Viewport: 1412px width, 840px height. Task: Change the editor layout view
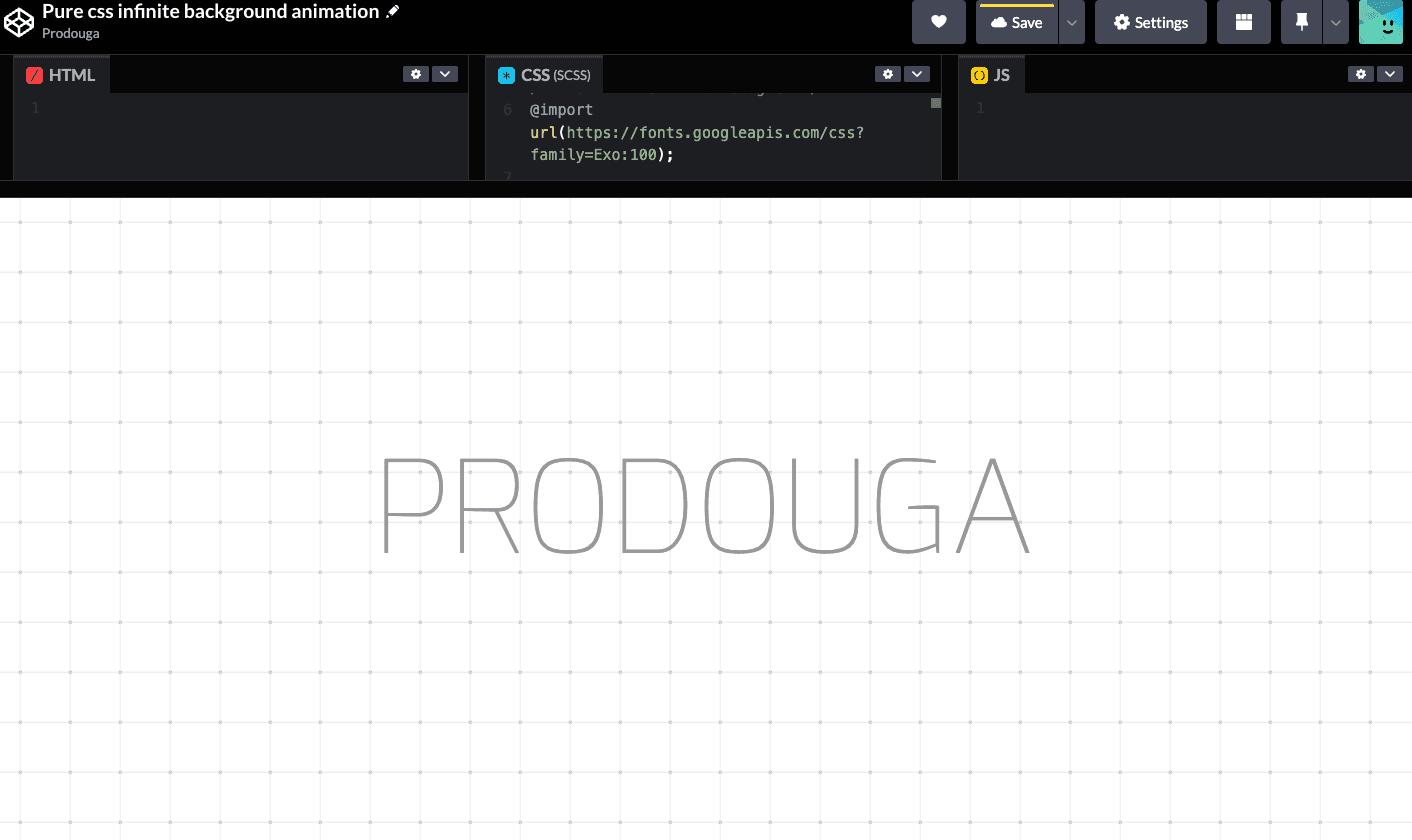click(1244, 22)
